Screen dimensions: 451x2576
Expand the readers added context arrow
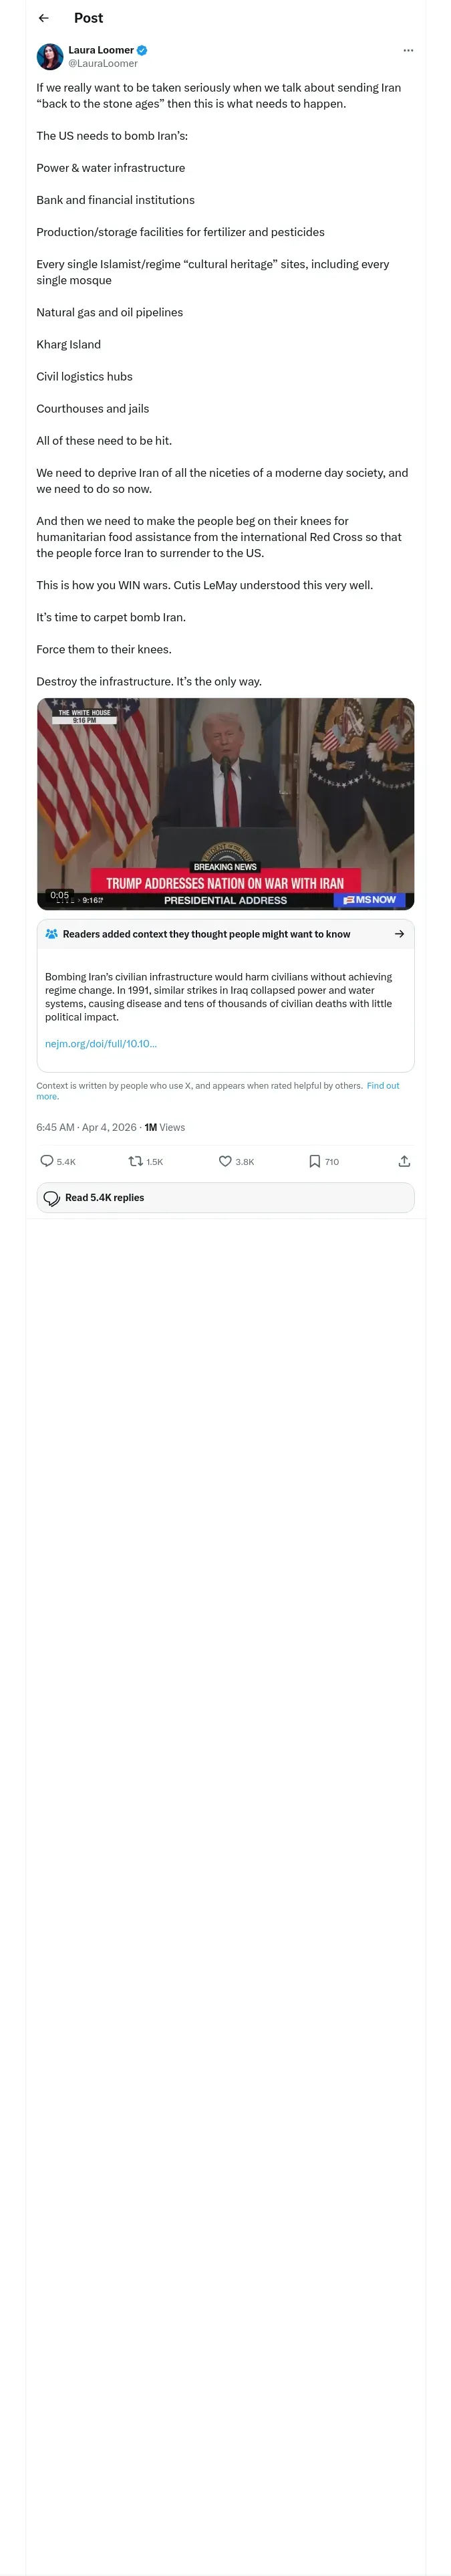[x=399, y=933]
